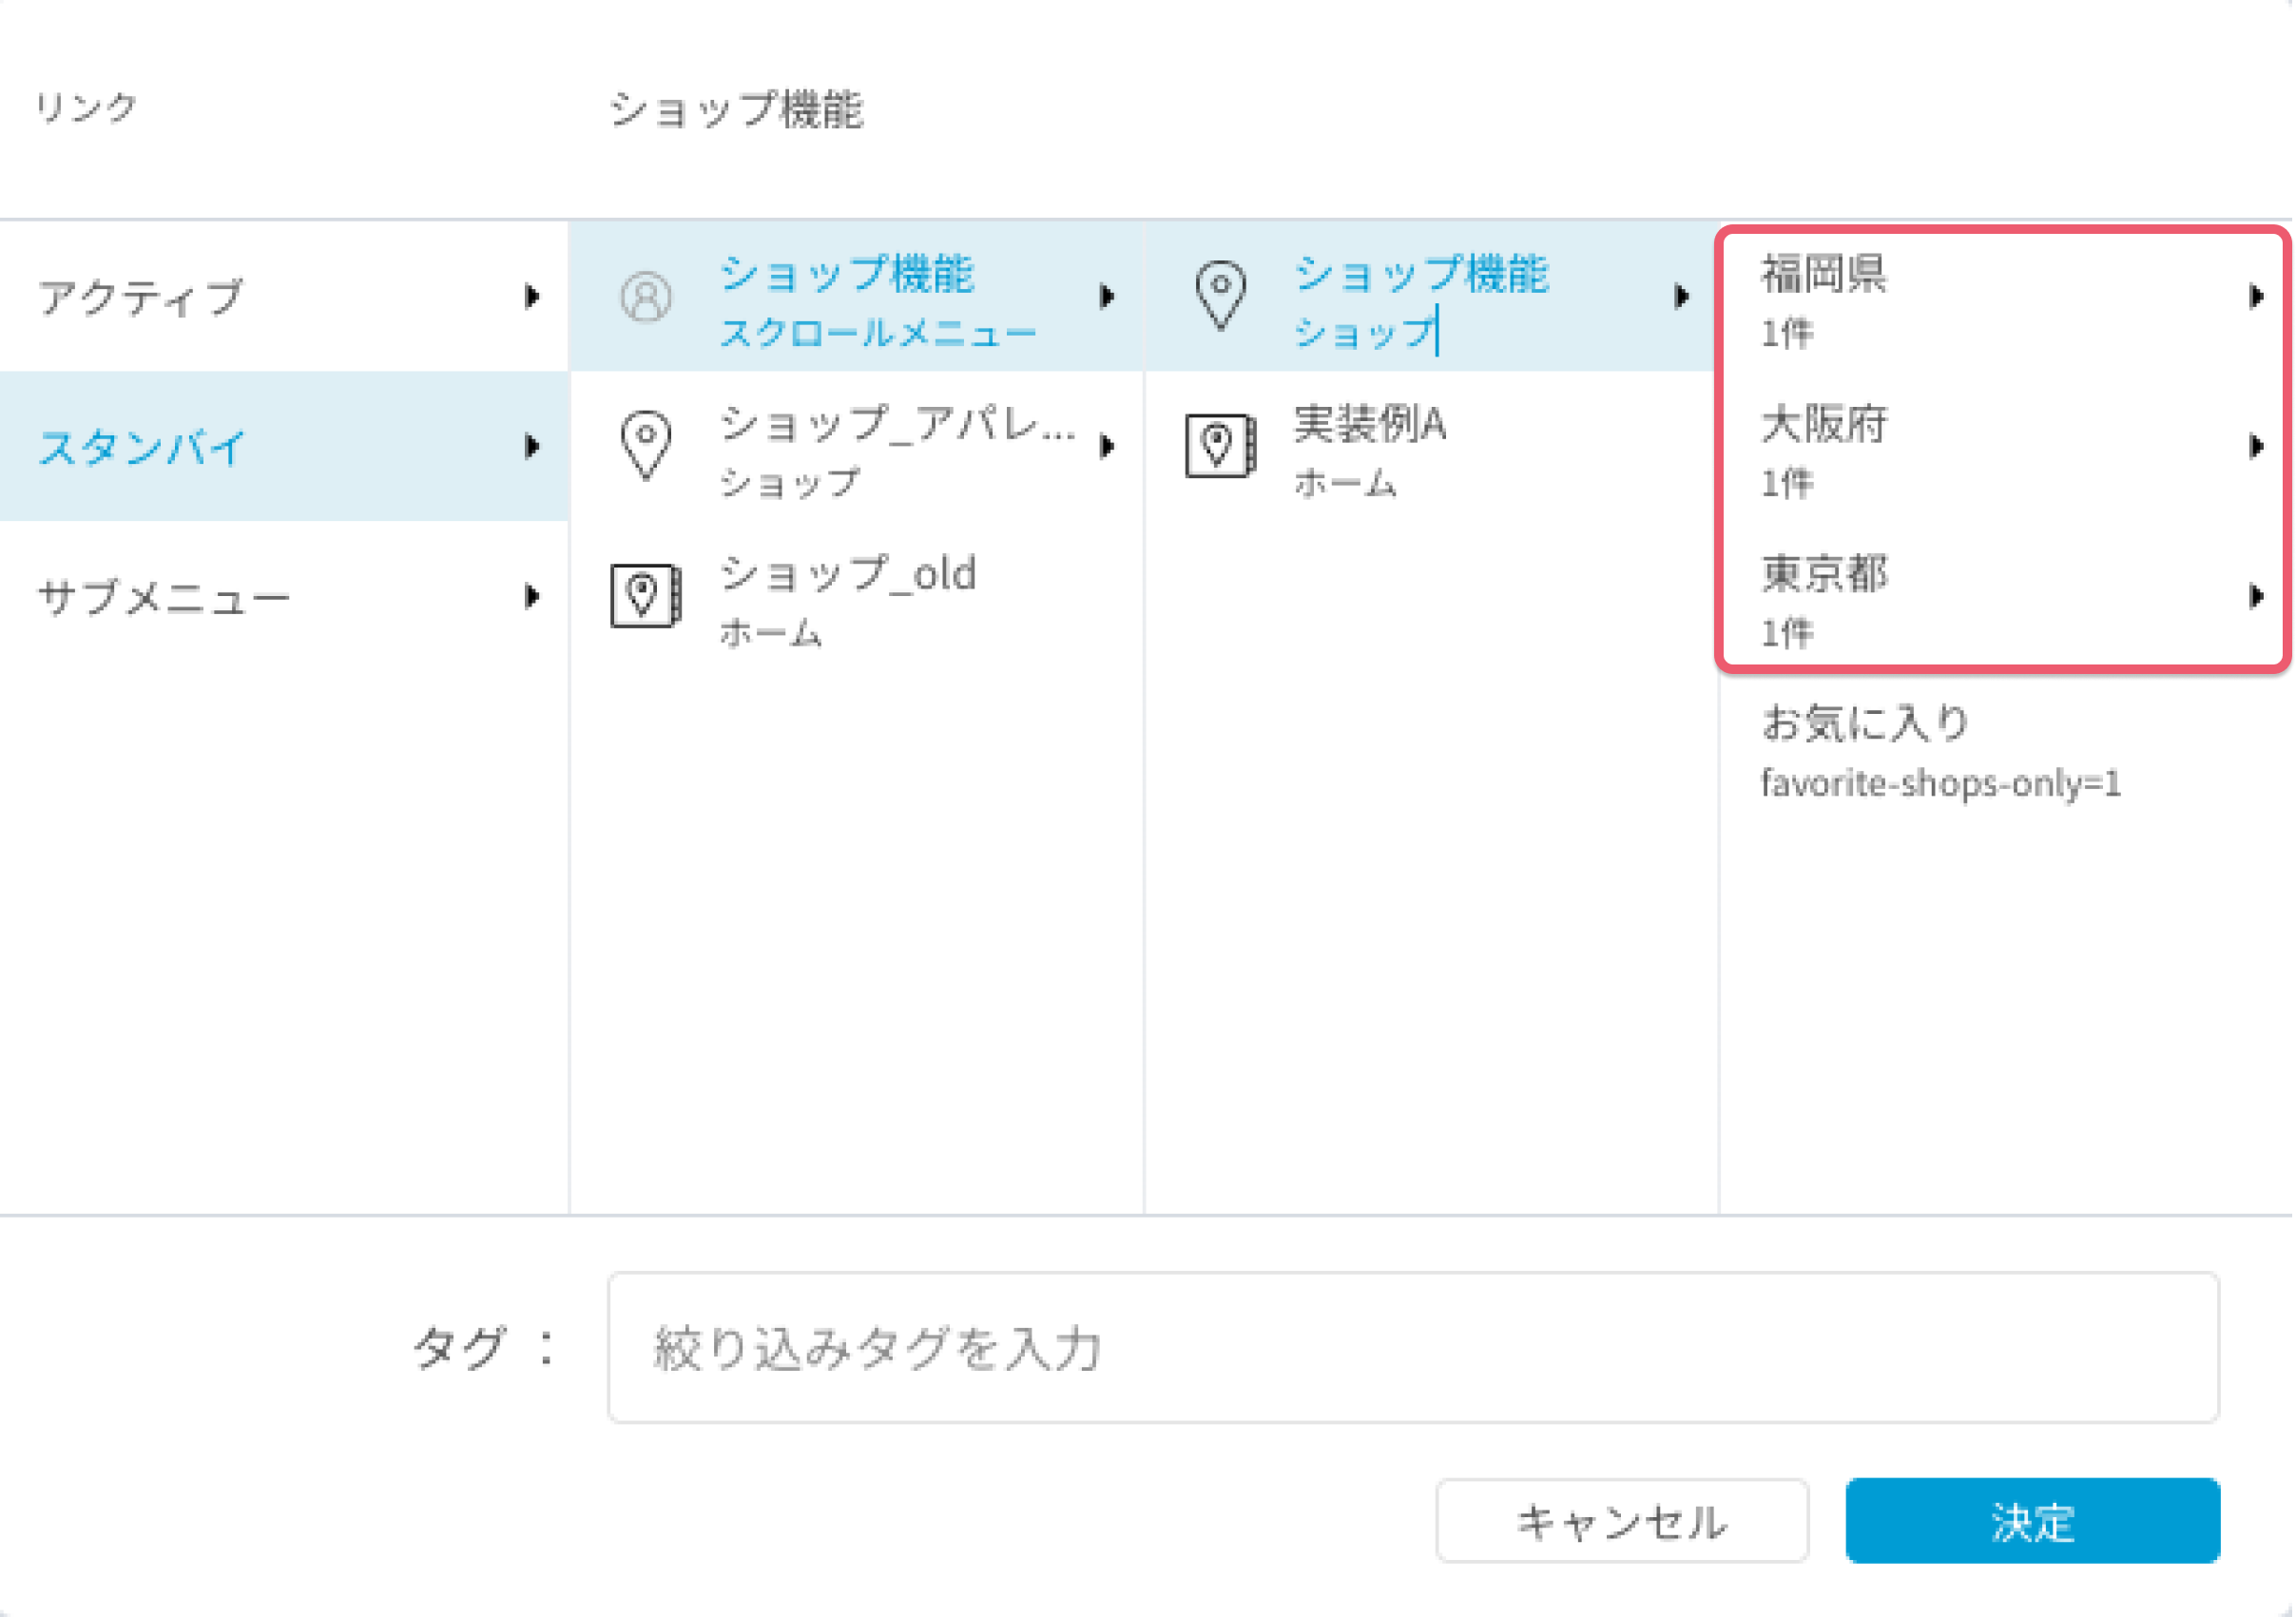Expand the 東京都 arrow
This screenshot has height=1617, width=2296.
[2256, 596]
